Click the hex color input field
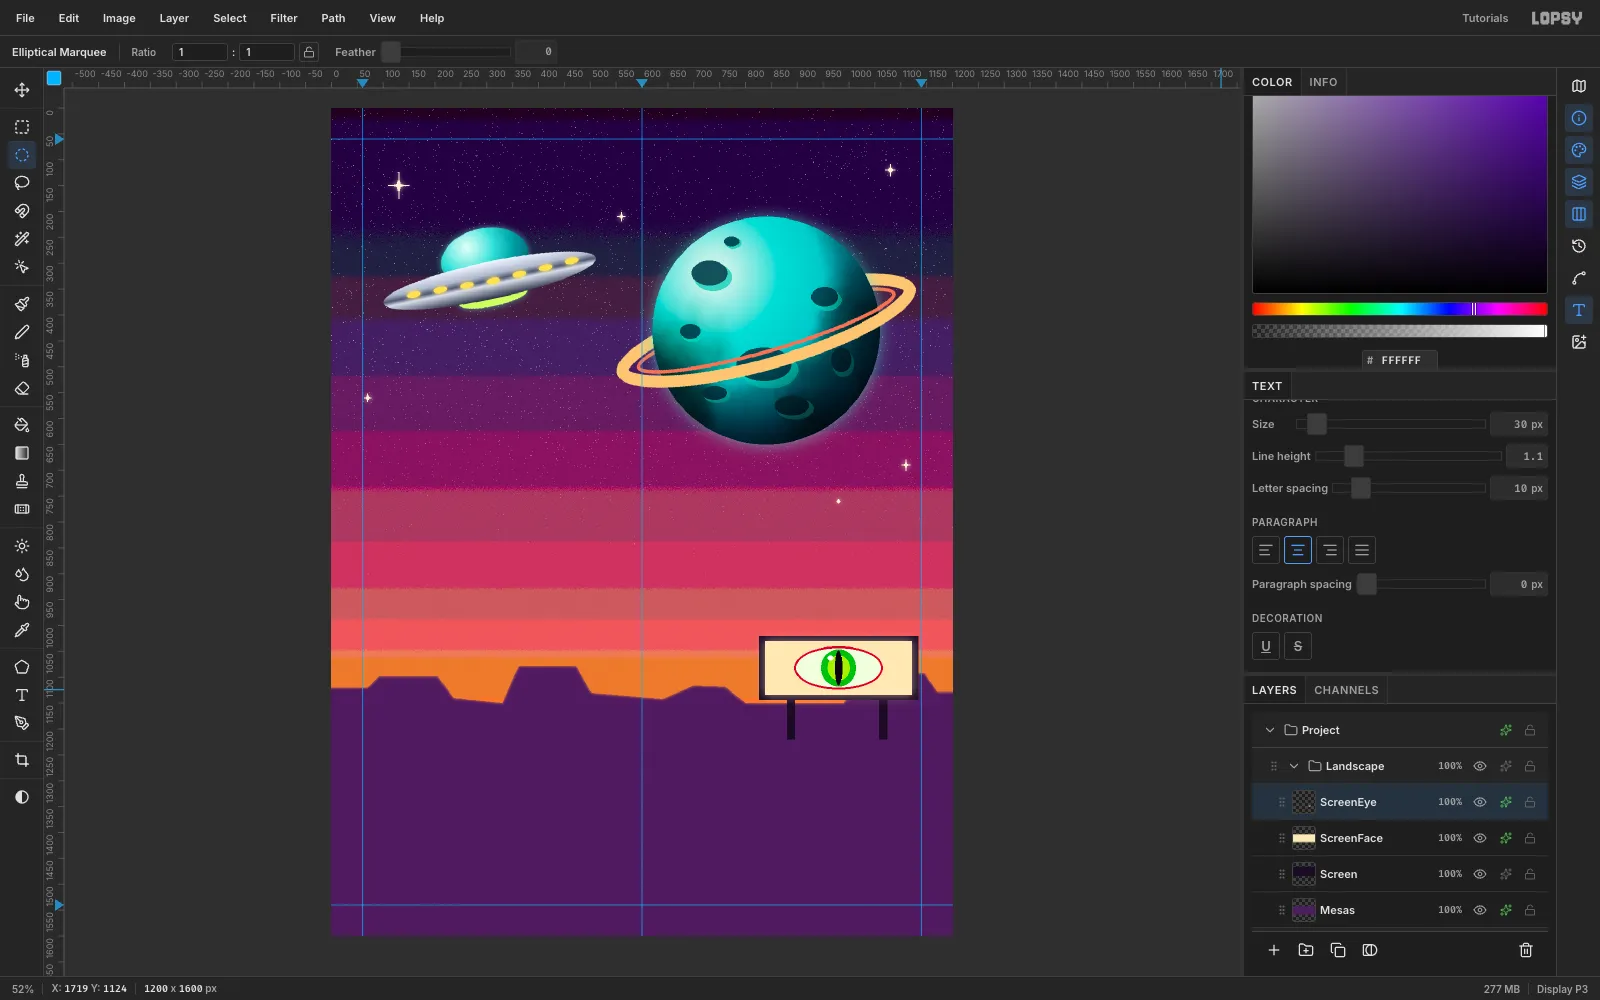The width and height of the screenshot is (1600, 1000). coord(1400,360)
